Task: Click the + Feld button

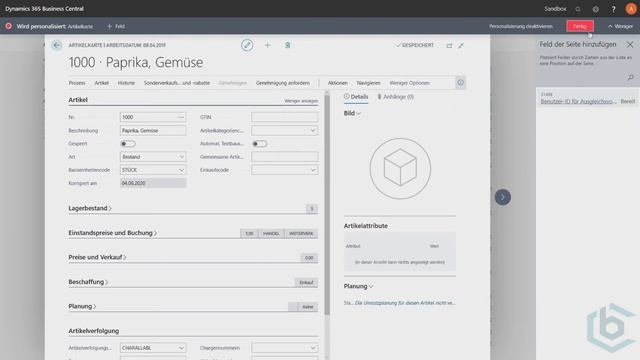Action: (x=116, y=26)
